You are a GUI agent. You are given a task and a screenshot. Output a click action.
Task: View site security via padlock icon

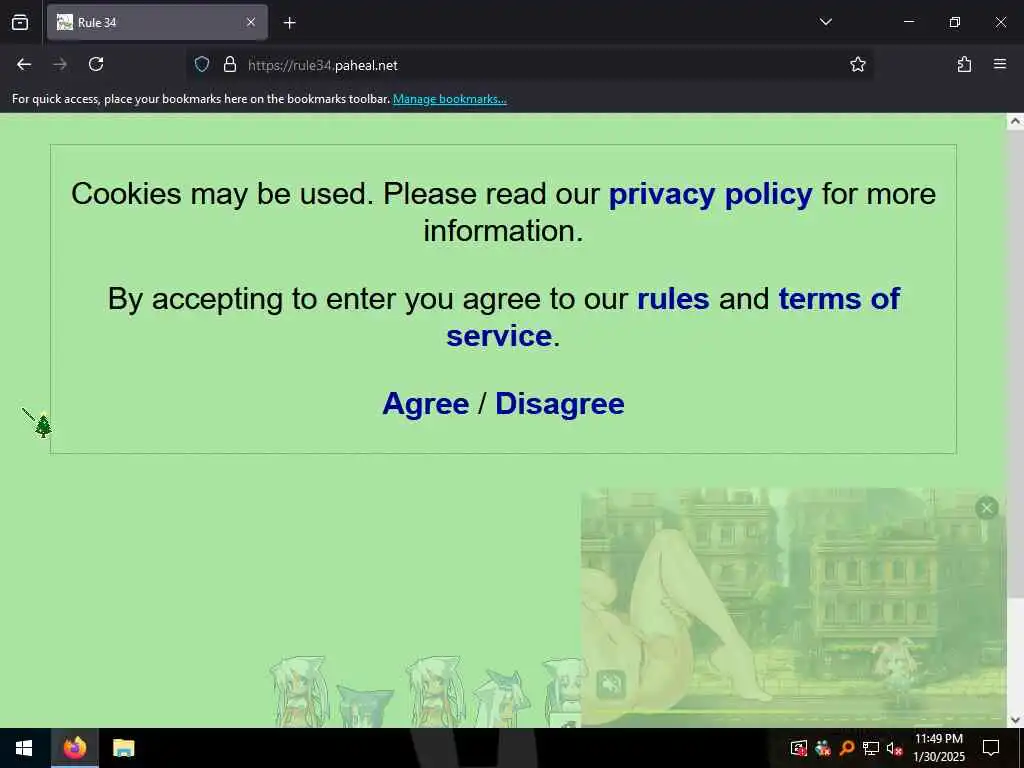pos(230,64)
